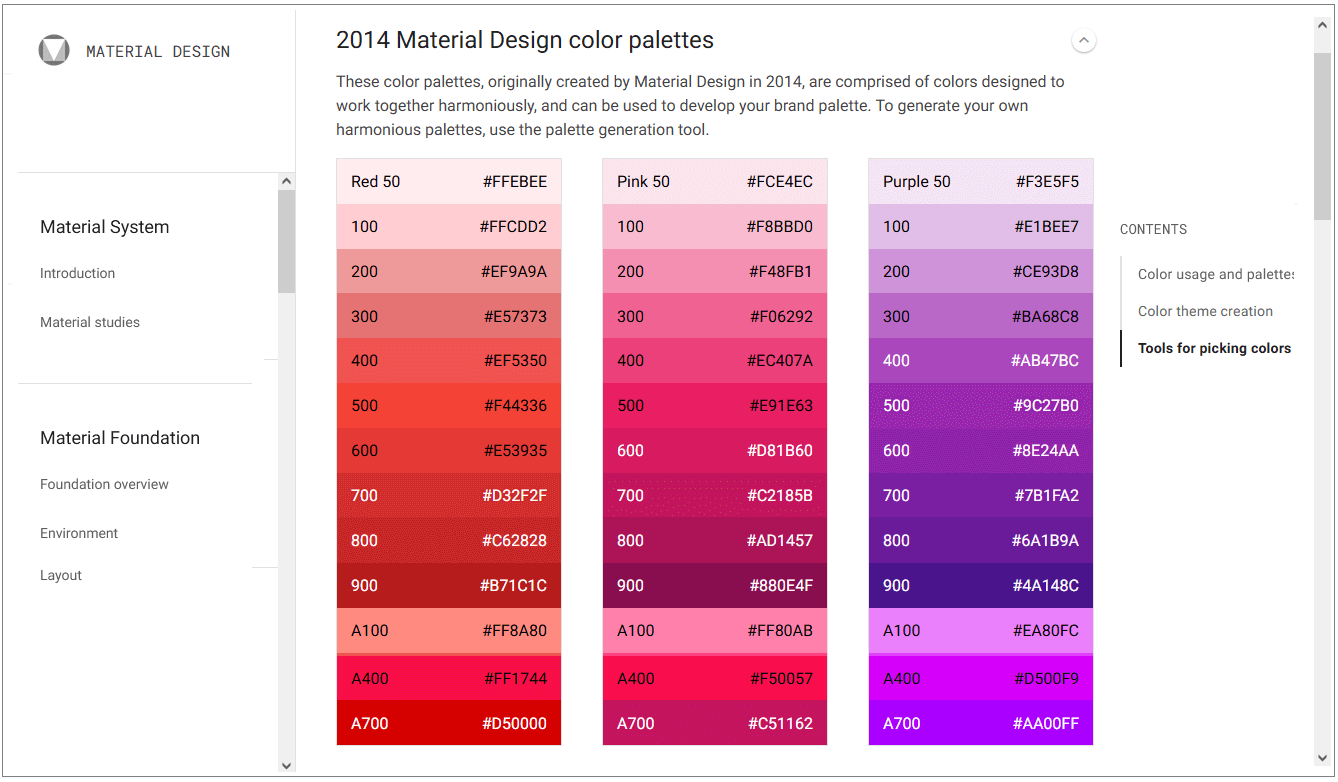The height and width of the screenshot is (782, 1338).
Task: Click the Material Foundation heading
Action: (x=120, y=438)
